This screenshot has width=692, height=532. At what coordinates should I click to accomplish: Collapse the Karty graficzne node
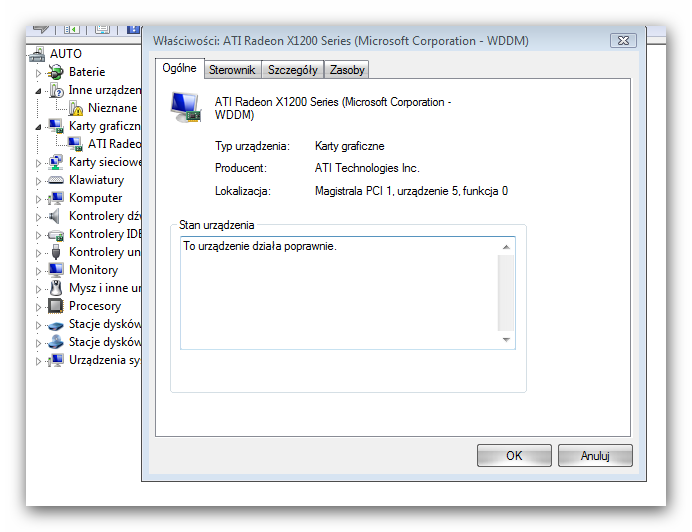38,127
